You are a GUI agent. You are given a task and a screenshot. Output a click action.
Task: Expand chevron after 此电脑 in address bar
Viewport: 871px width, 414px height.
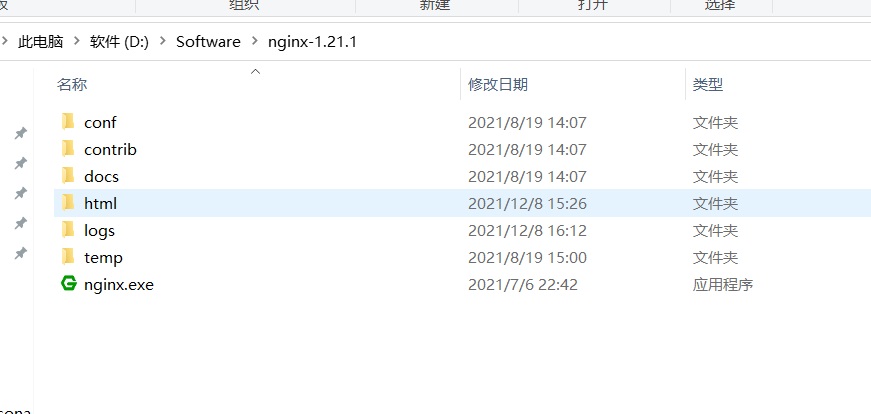click(77, 42)
